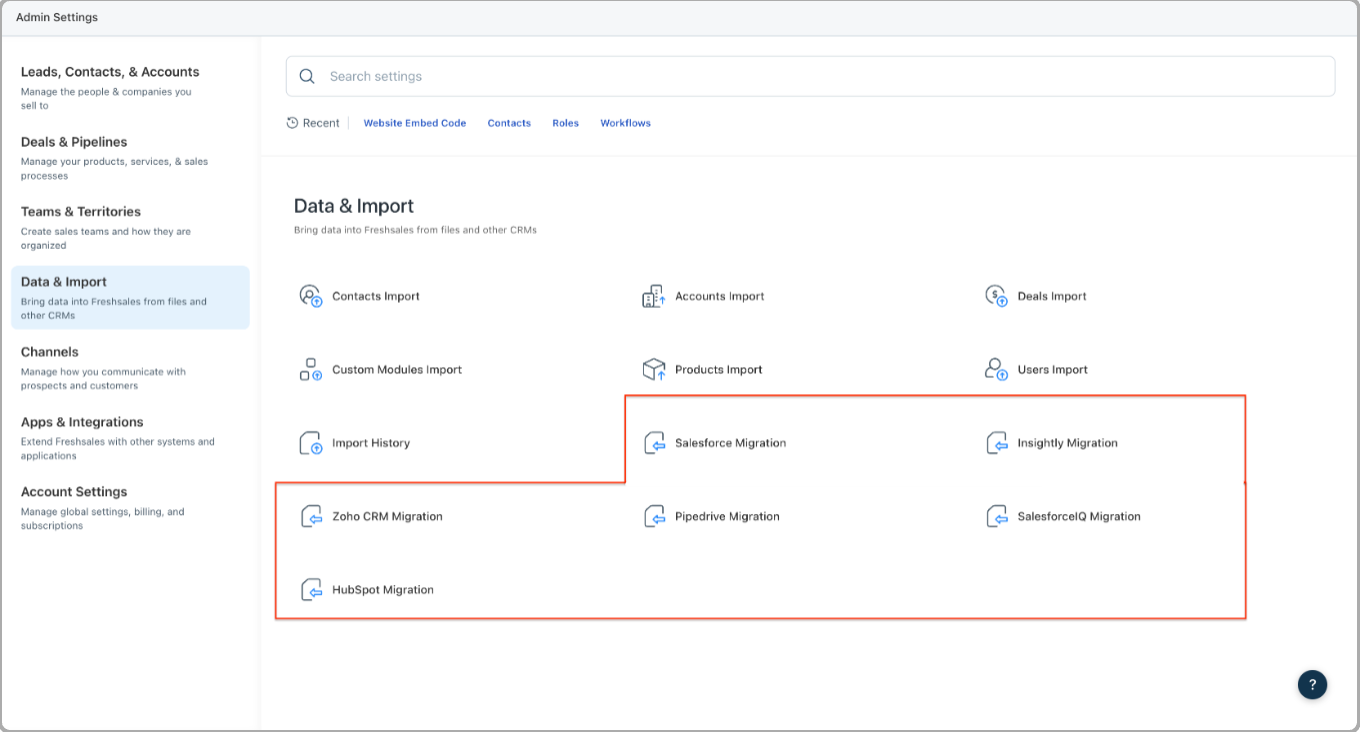Open Contacts Import option

[376, 296]
